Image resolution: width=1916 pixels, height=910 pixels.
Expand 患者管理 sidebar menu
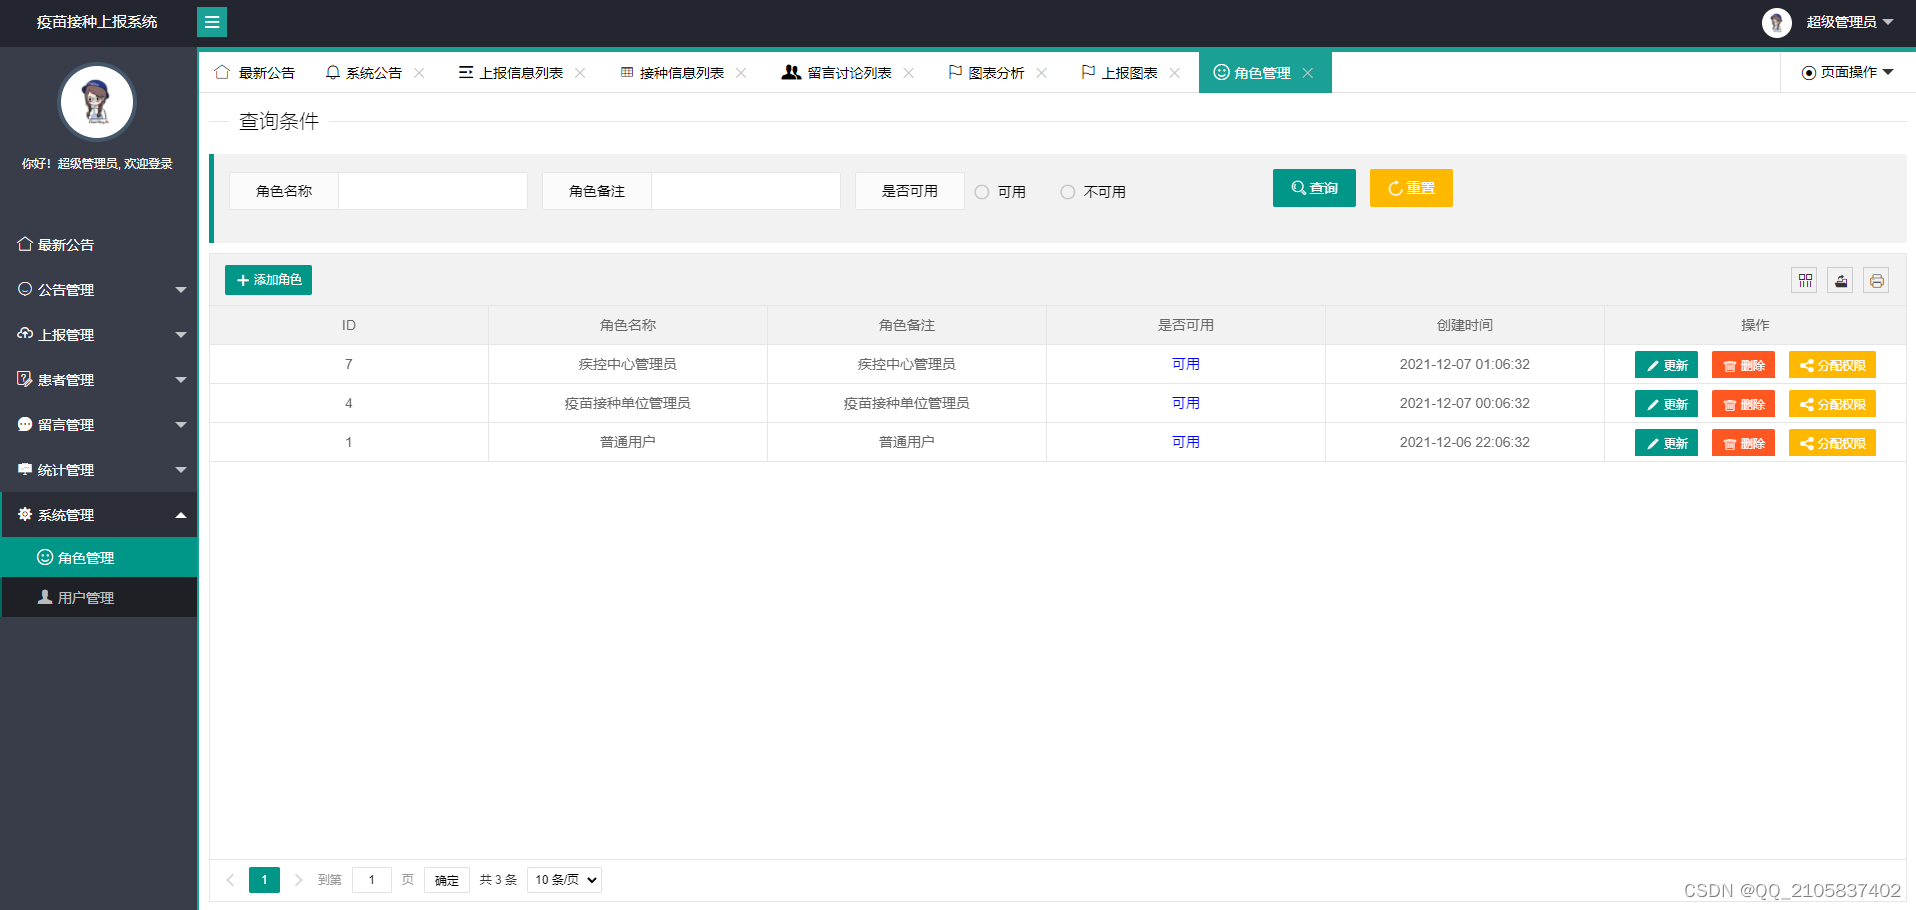click(99, 380)
